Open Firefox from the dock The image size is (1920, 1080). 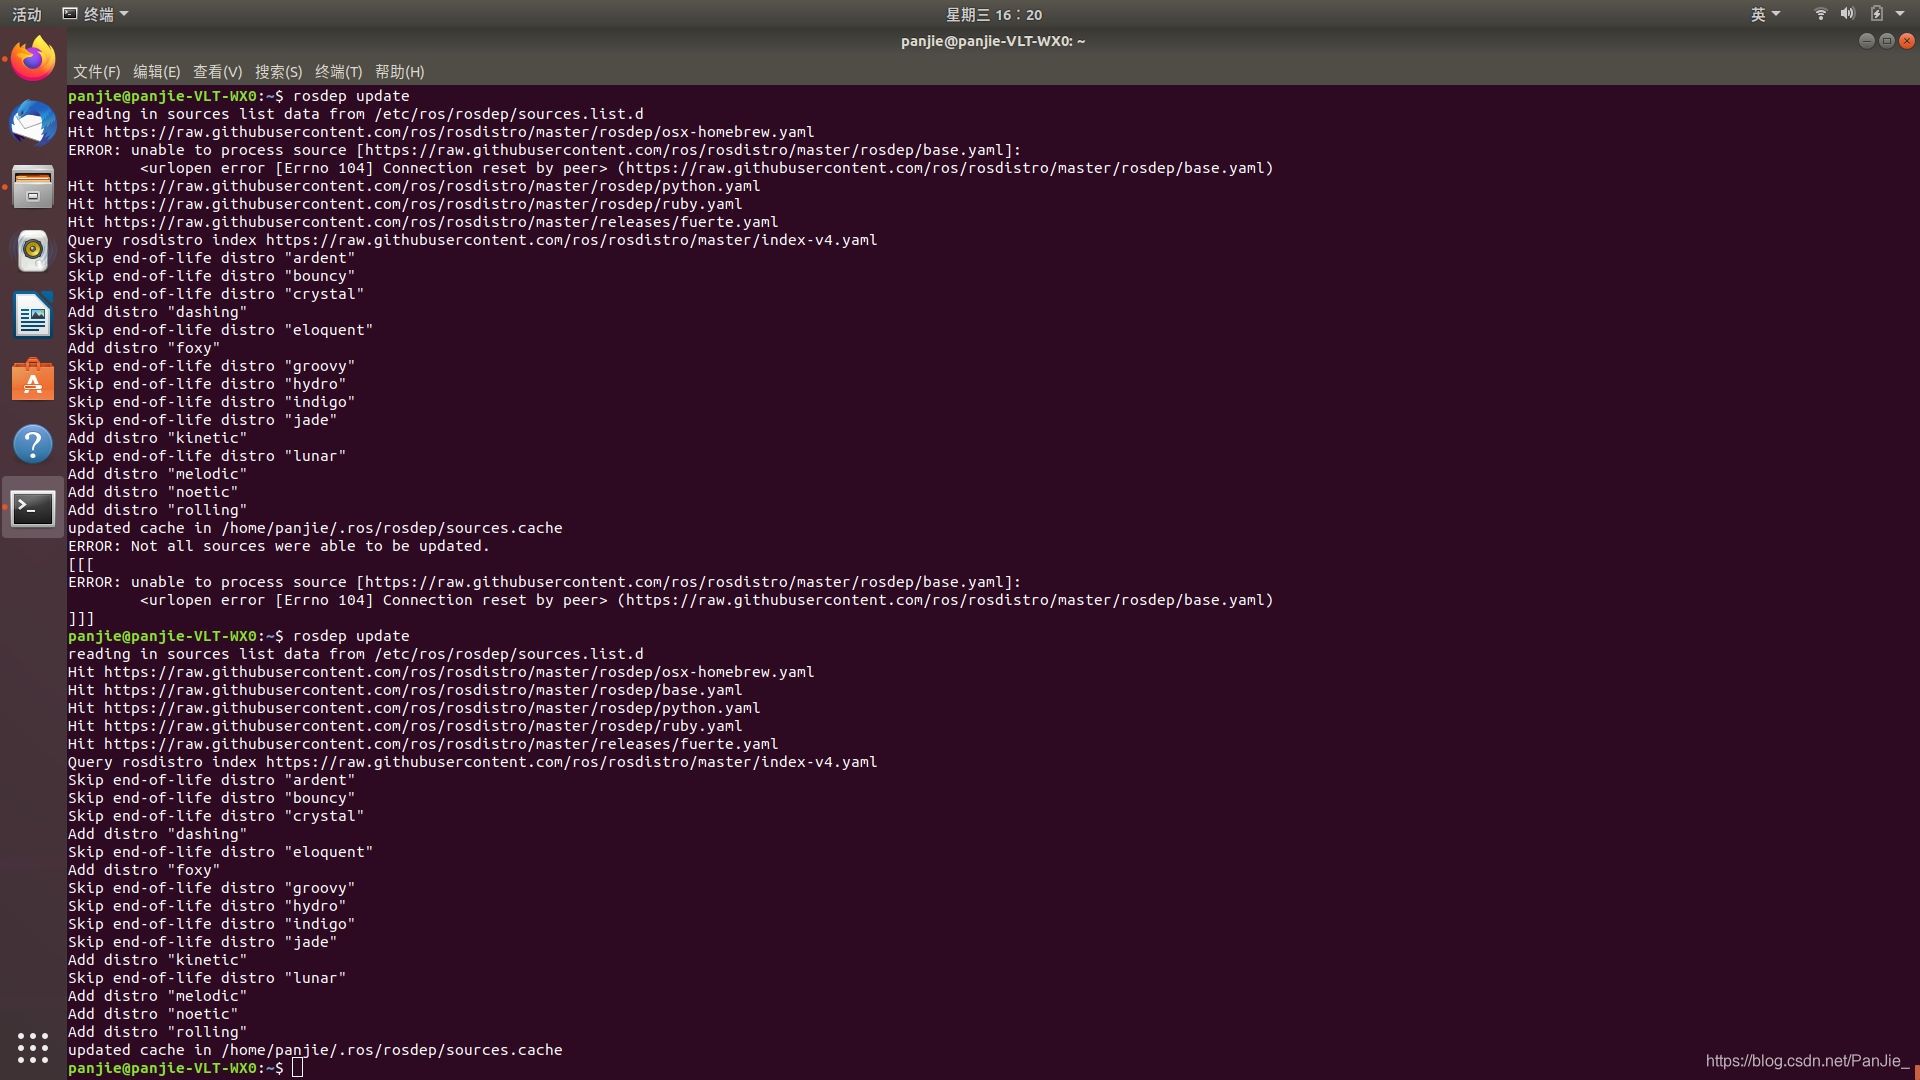click(x=33, y=59)
